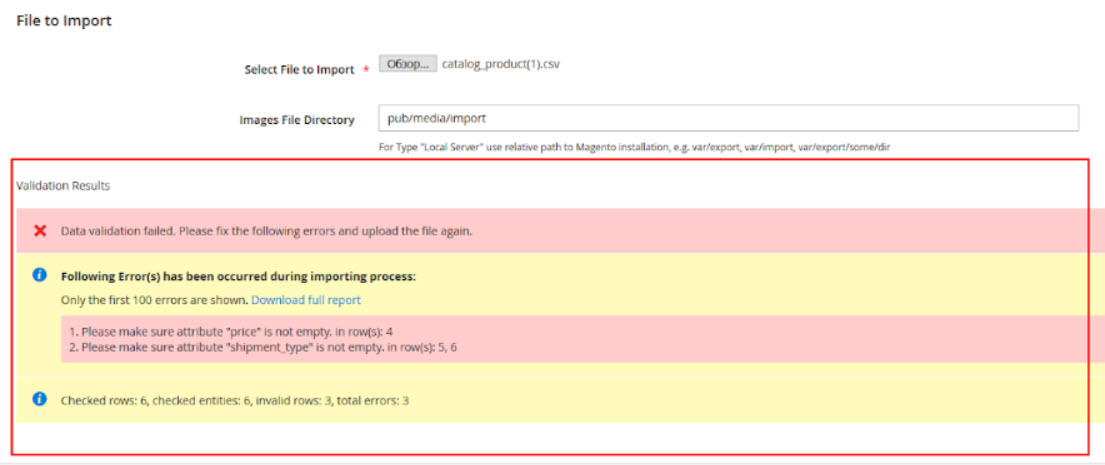Click the Validation Results heading
This screenshot has height=465, width=1105.
(x=63, y=186)
